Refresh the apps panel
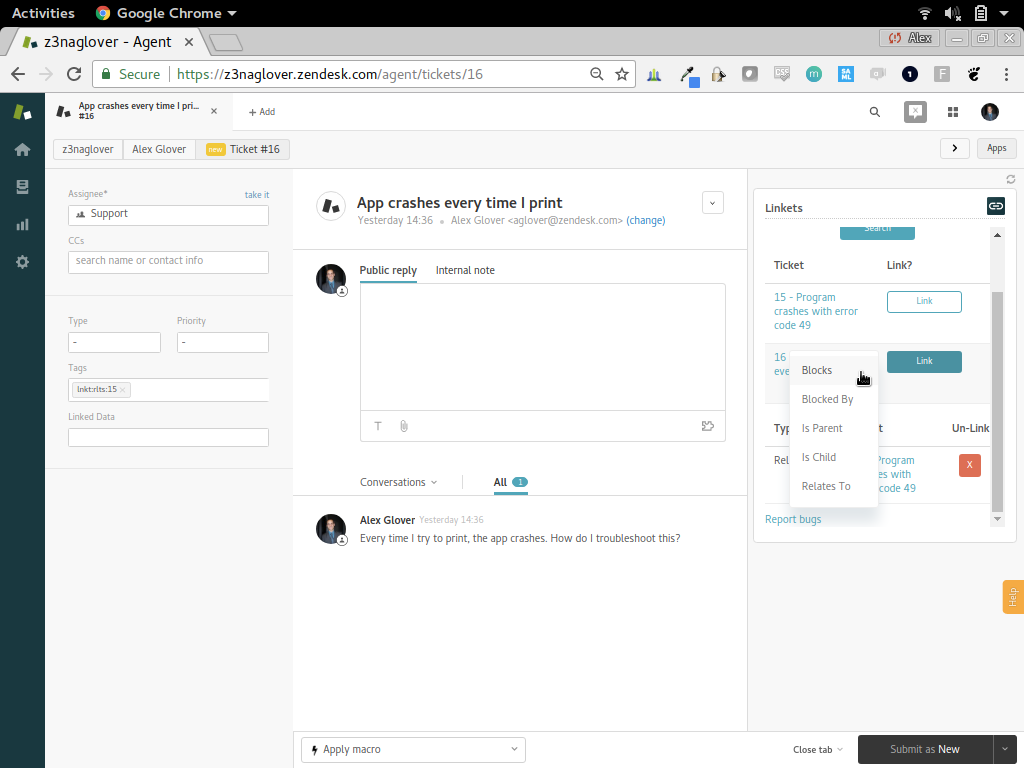The image size is (1024, 768). click(1011, 179)
